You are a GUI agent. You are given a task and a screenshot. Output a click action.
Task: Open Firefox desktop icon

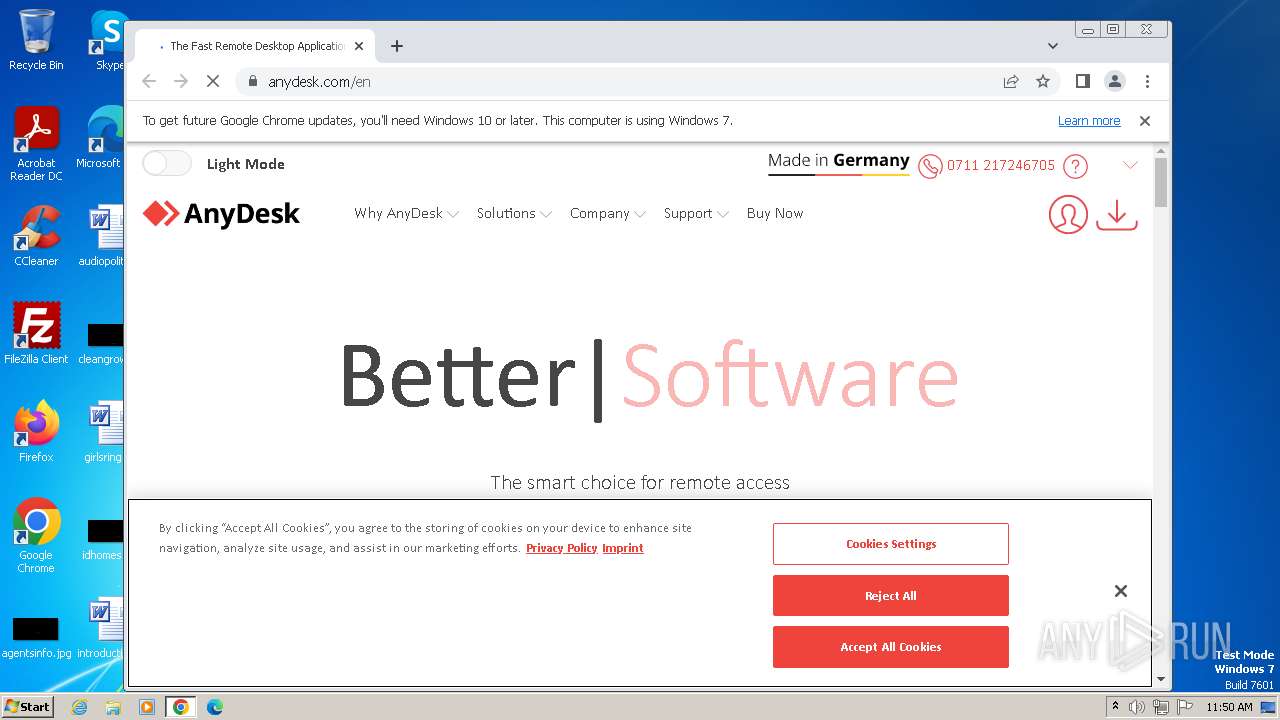point(36,432)
